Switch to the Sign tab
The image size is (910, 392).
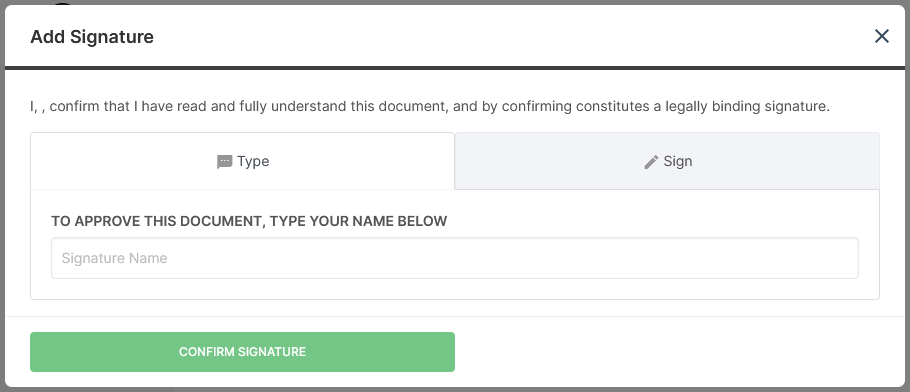667,161
